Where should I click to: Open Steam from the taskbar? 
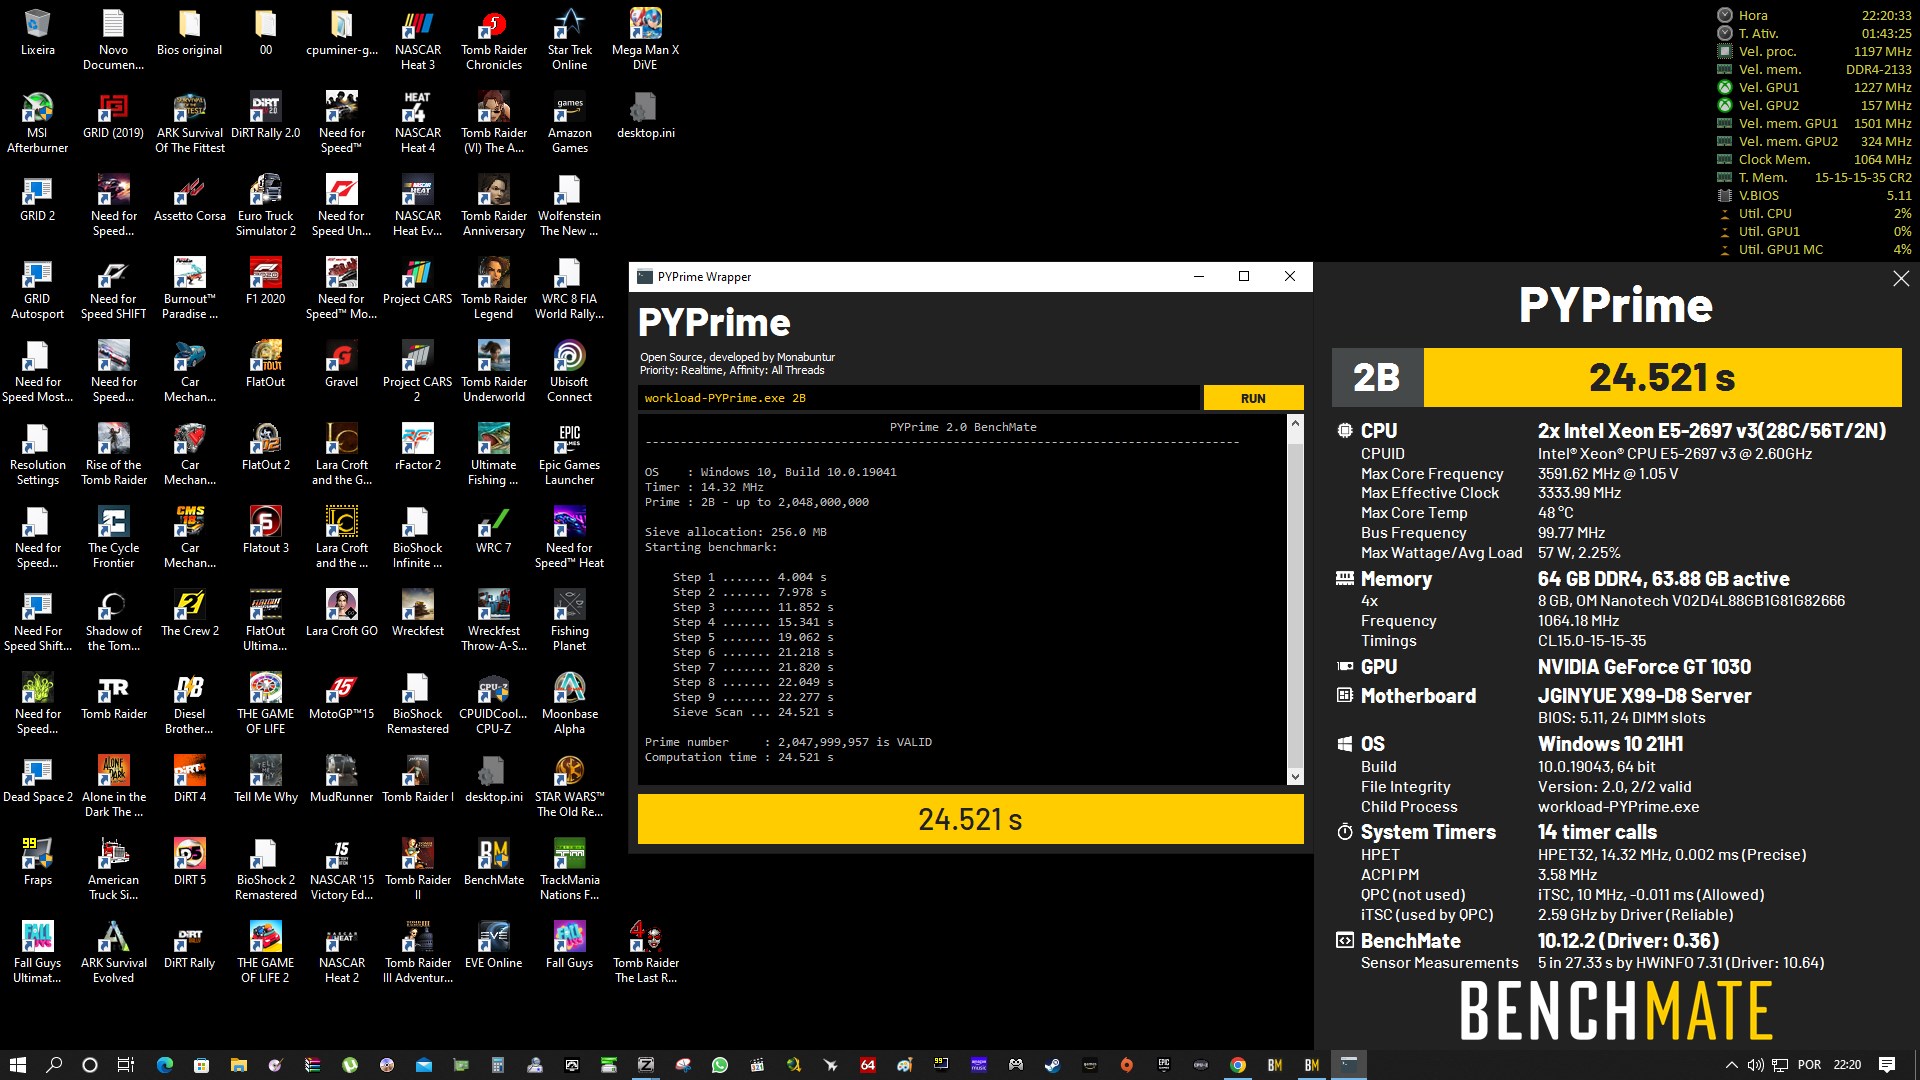coord(1052,1065)
